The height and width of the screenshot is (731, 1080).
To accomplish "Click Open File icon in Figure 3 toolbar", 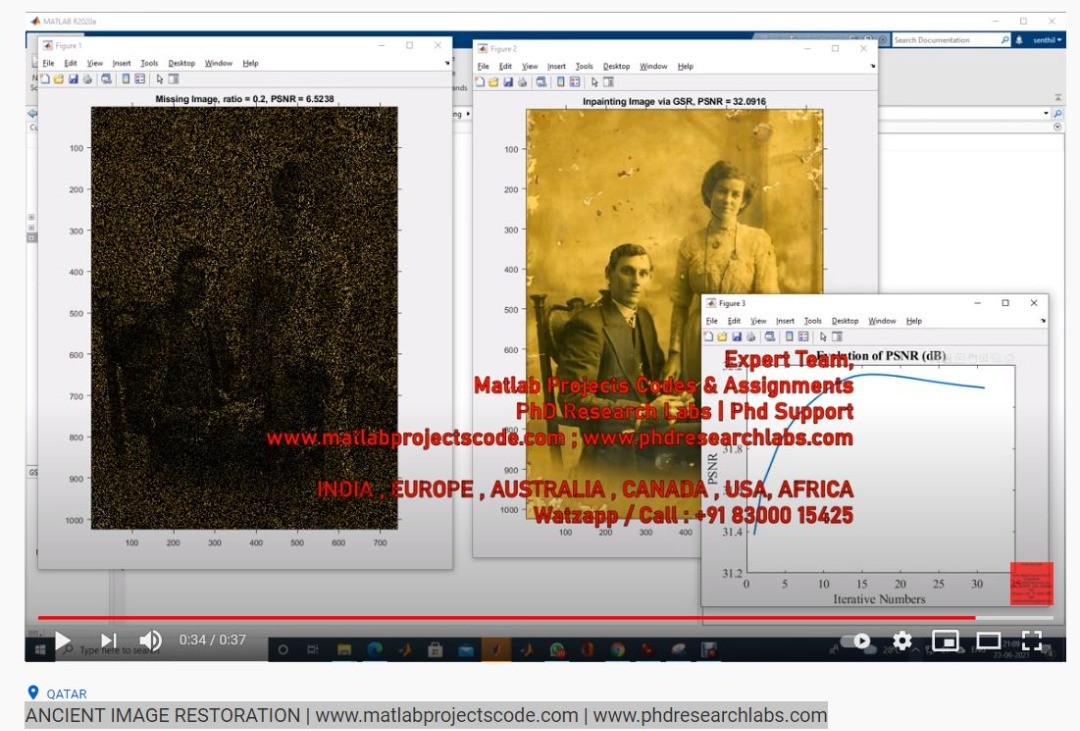I will 722,337.
